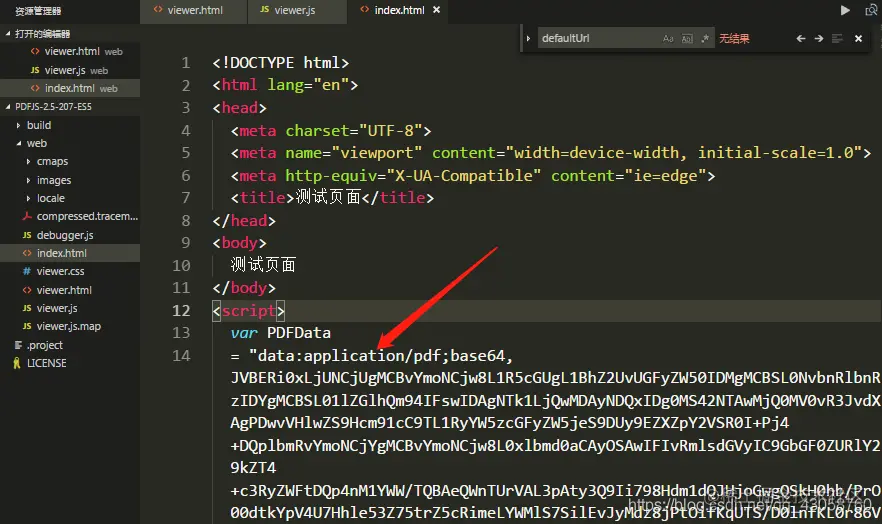Select index.html in open editors list

point(70,88)
